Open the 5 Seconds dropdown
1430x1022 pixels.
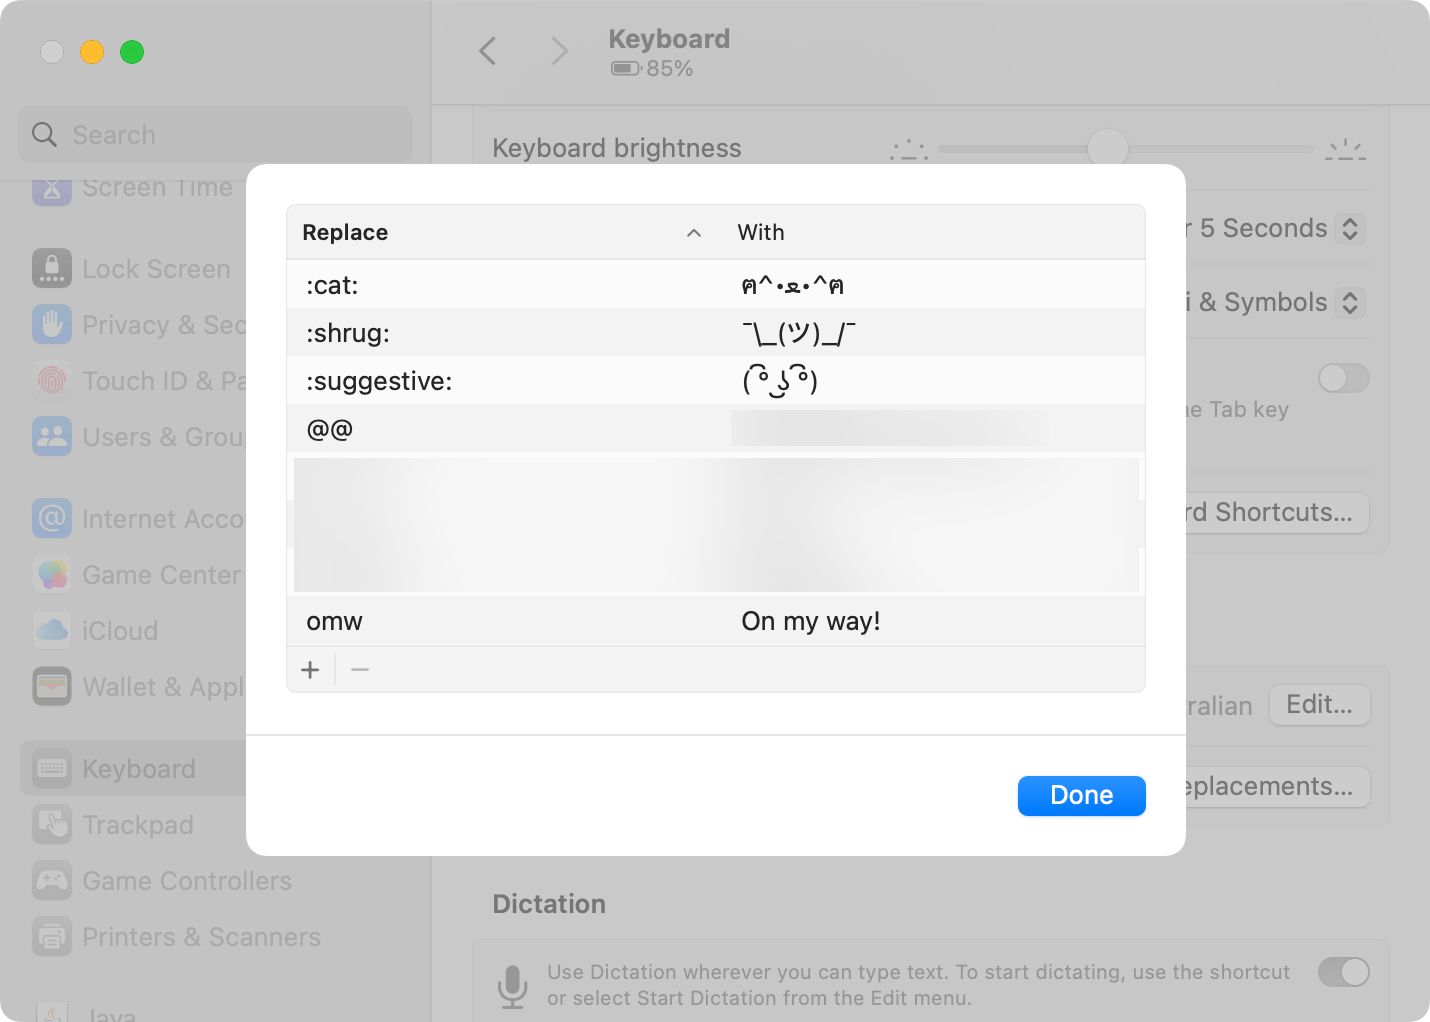(1349, 229)
